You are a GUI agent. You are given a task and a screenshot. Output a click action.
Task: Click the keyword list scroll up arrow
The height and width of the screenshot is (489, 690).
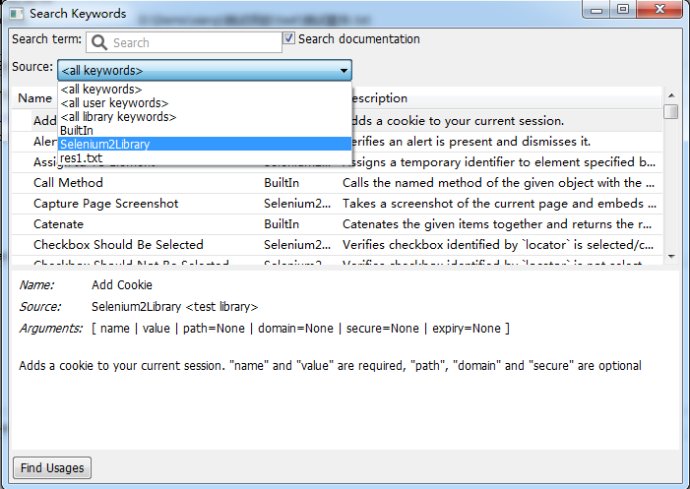click(671, 95)
